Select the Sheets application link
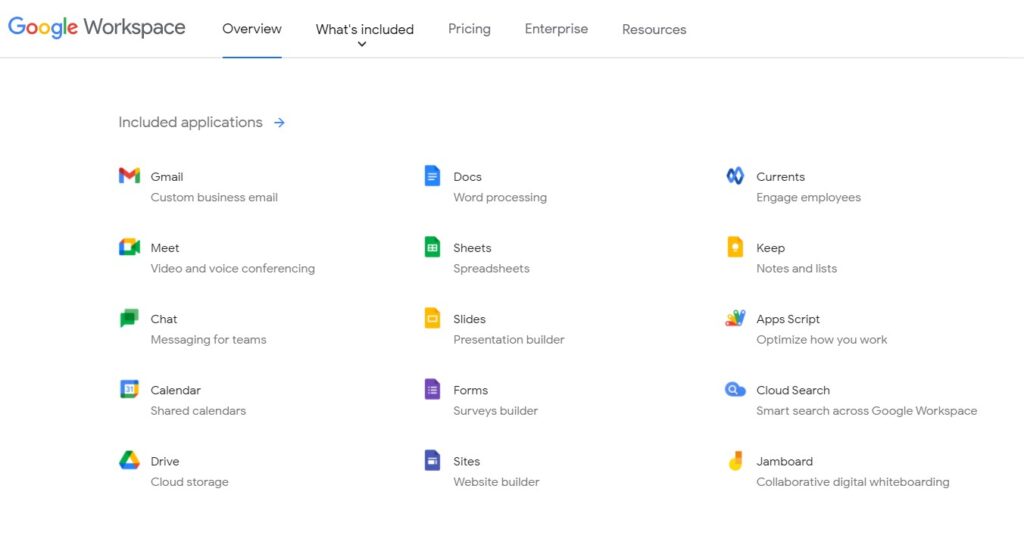The image size is (1024, 551). click(472, 247)
